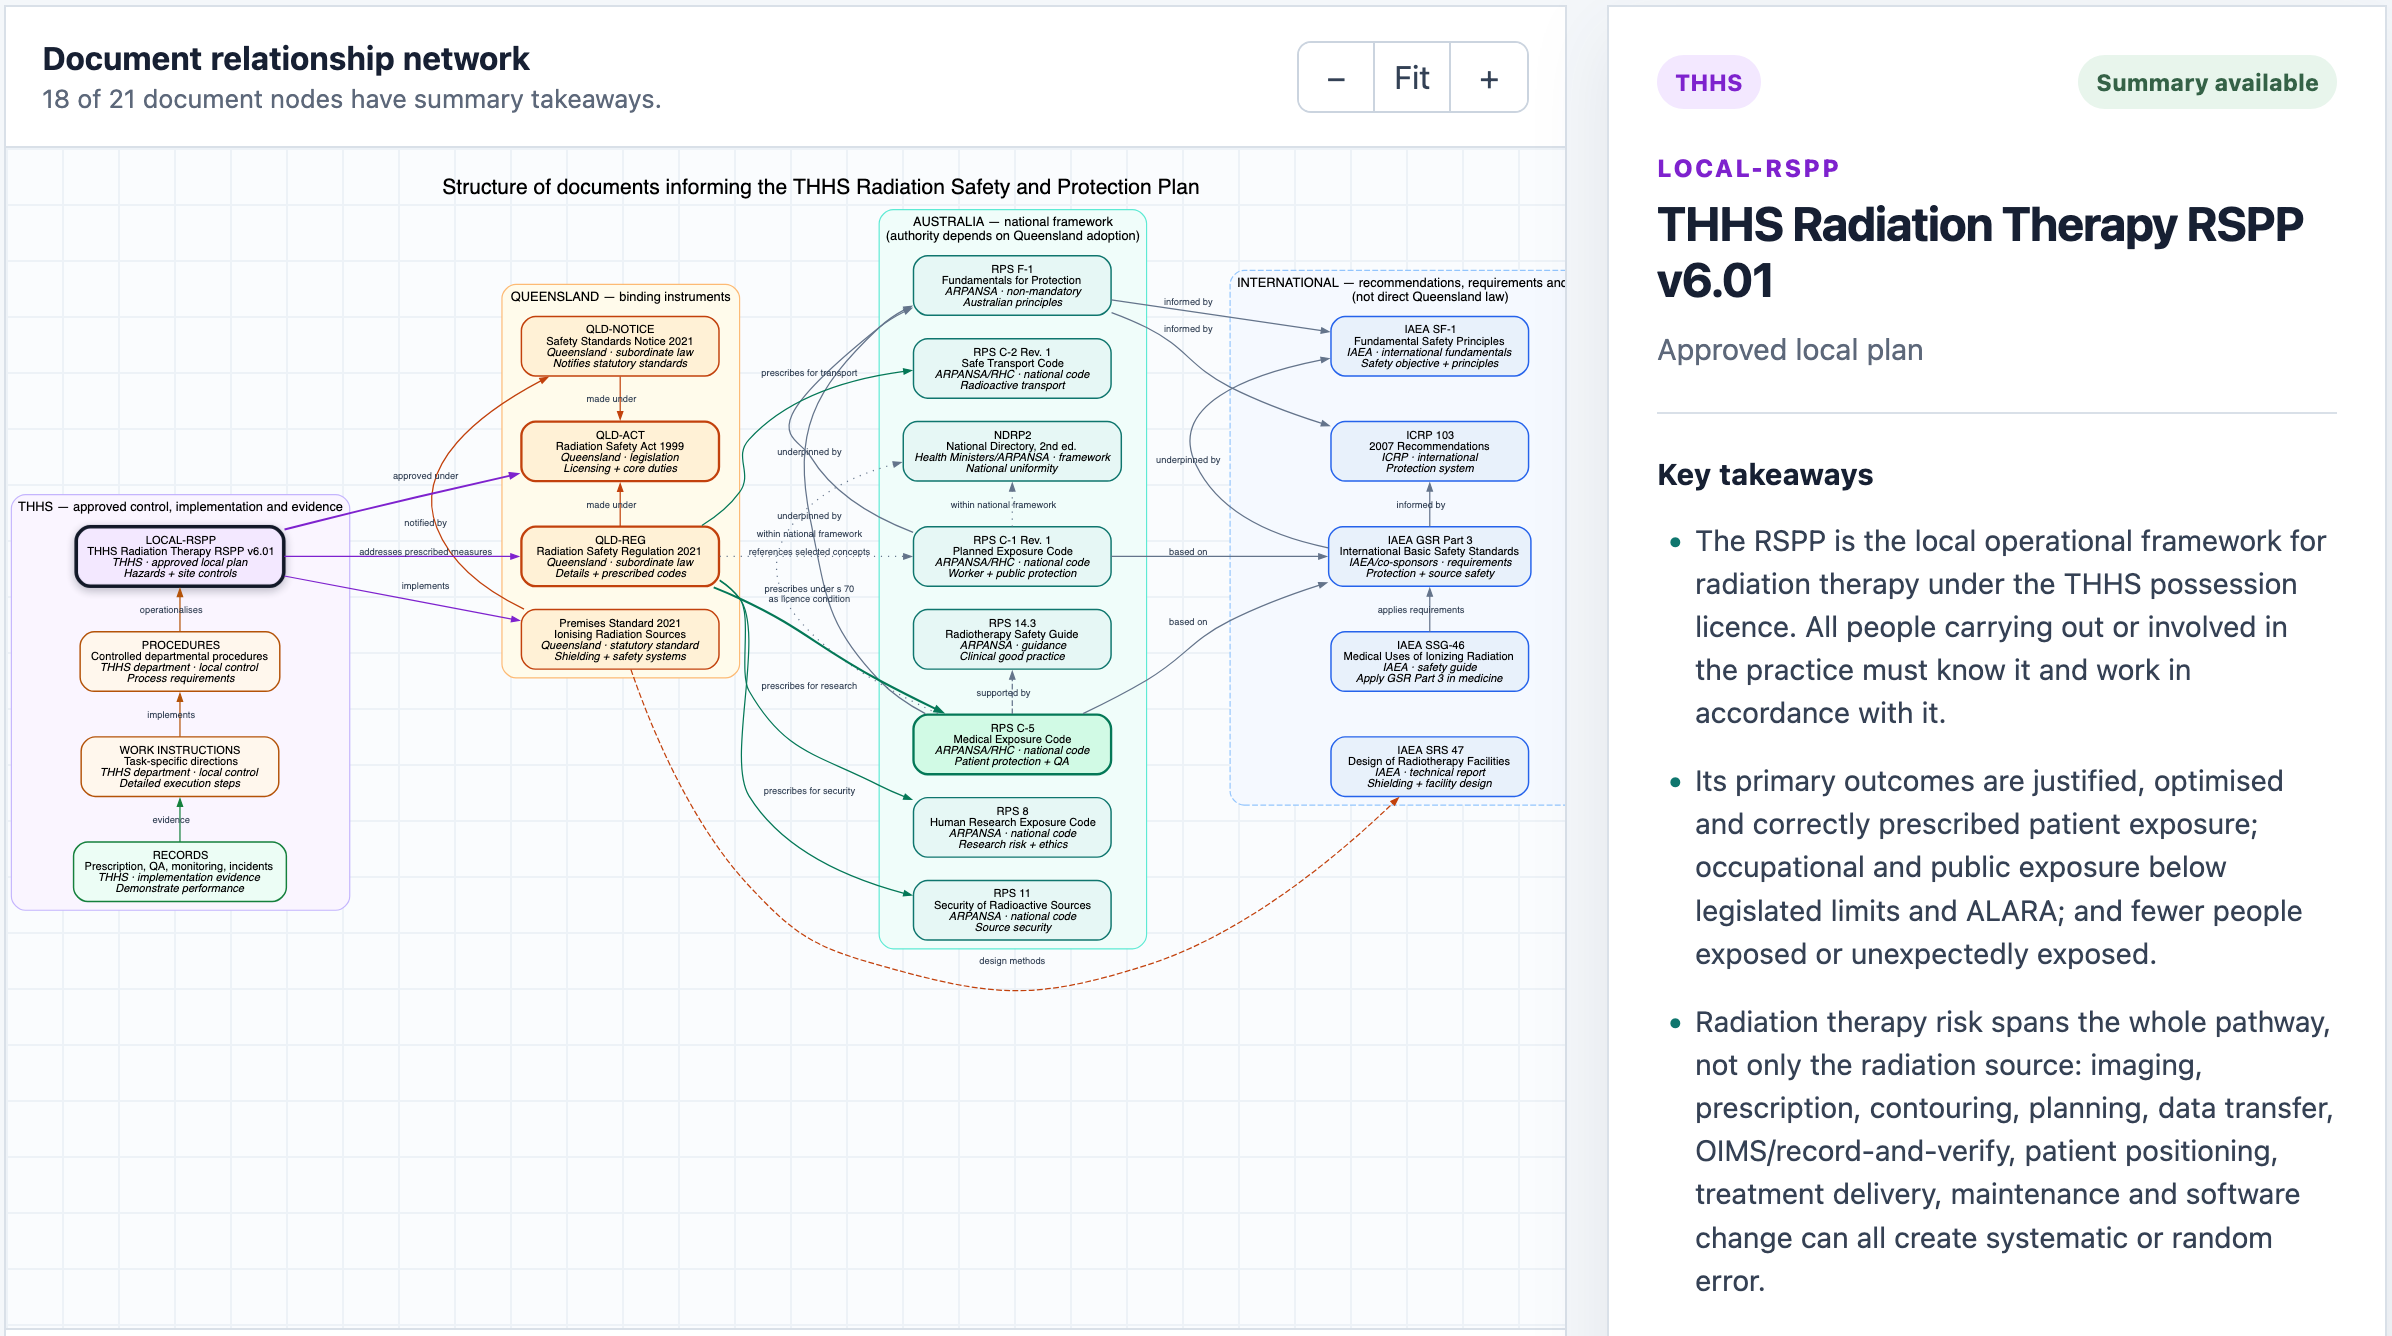Click the 'operationalises' edge label
2392x1336 pixels.
(x=171, y=610)
